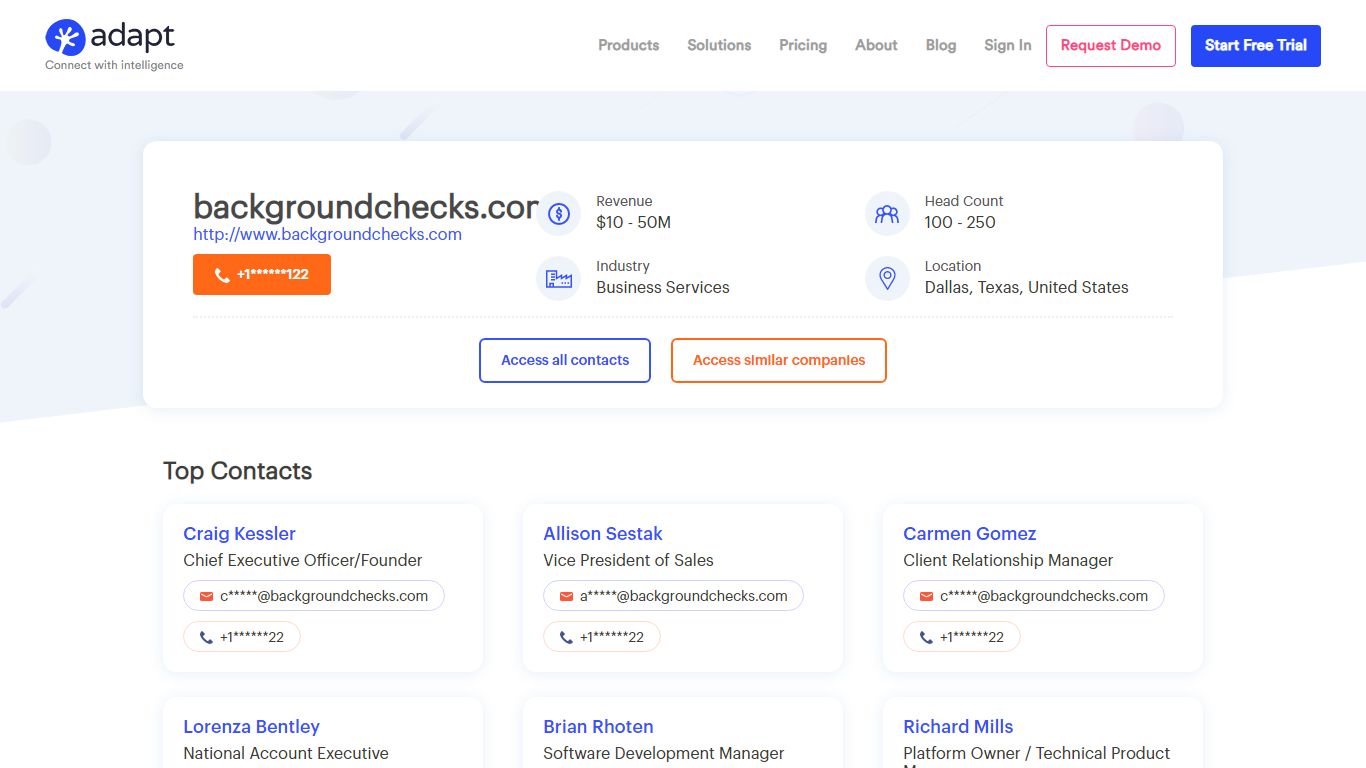This screenshot has height=768, width=1366.
Task: Click the Request Demo button
Action: 1111,46
